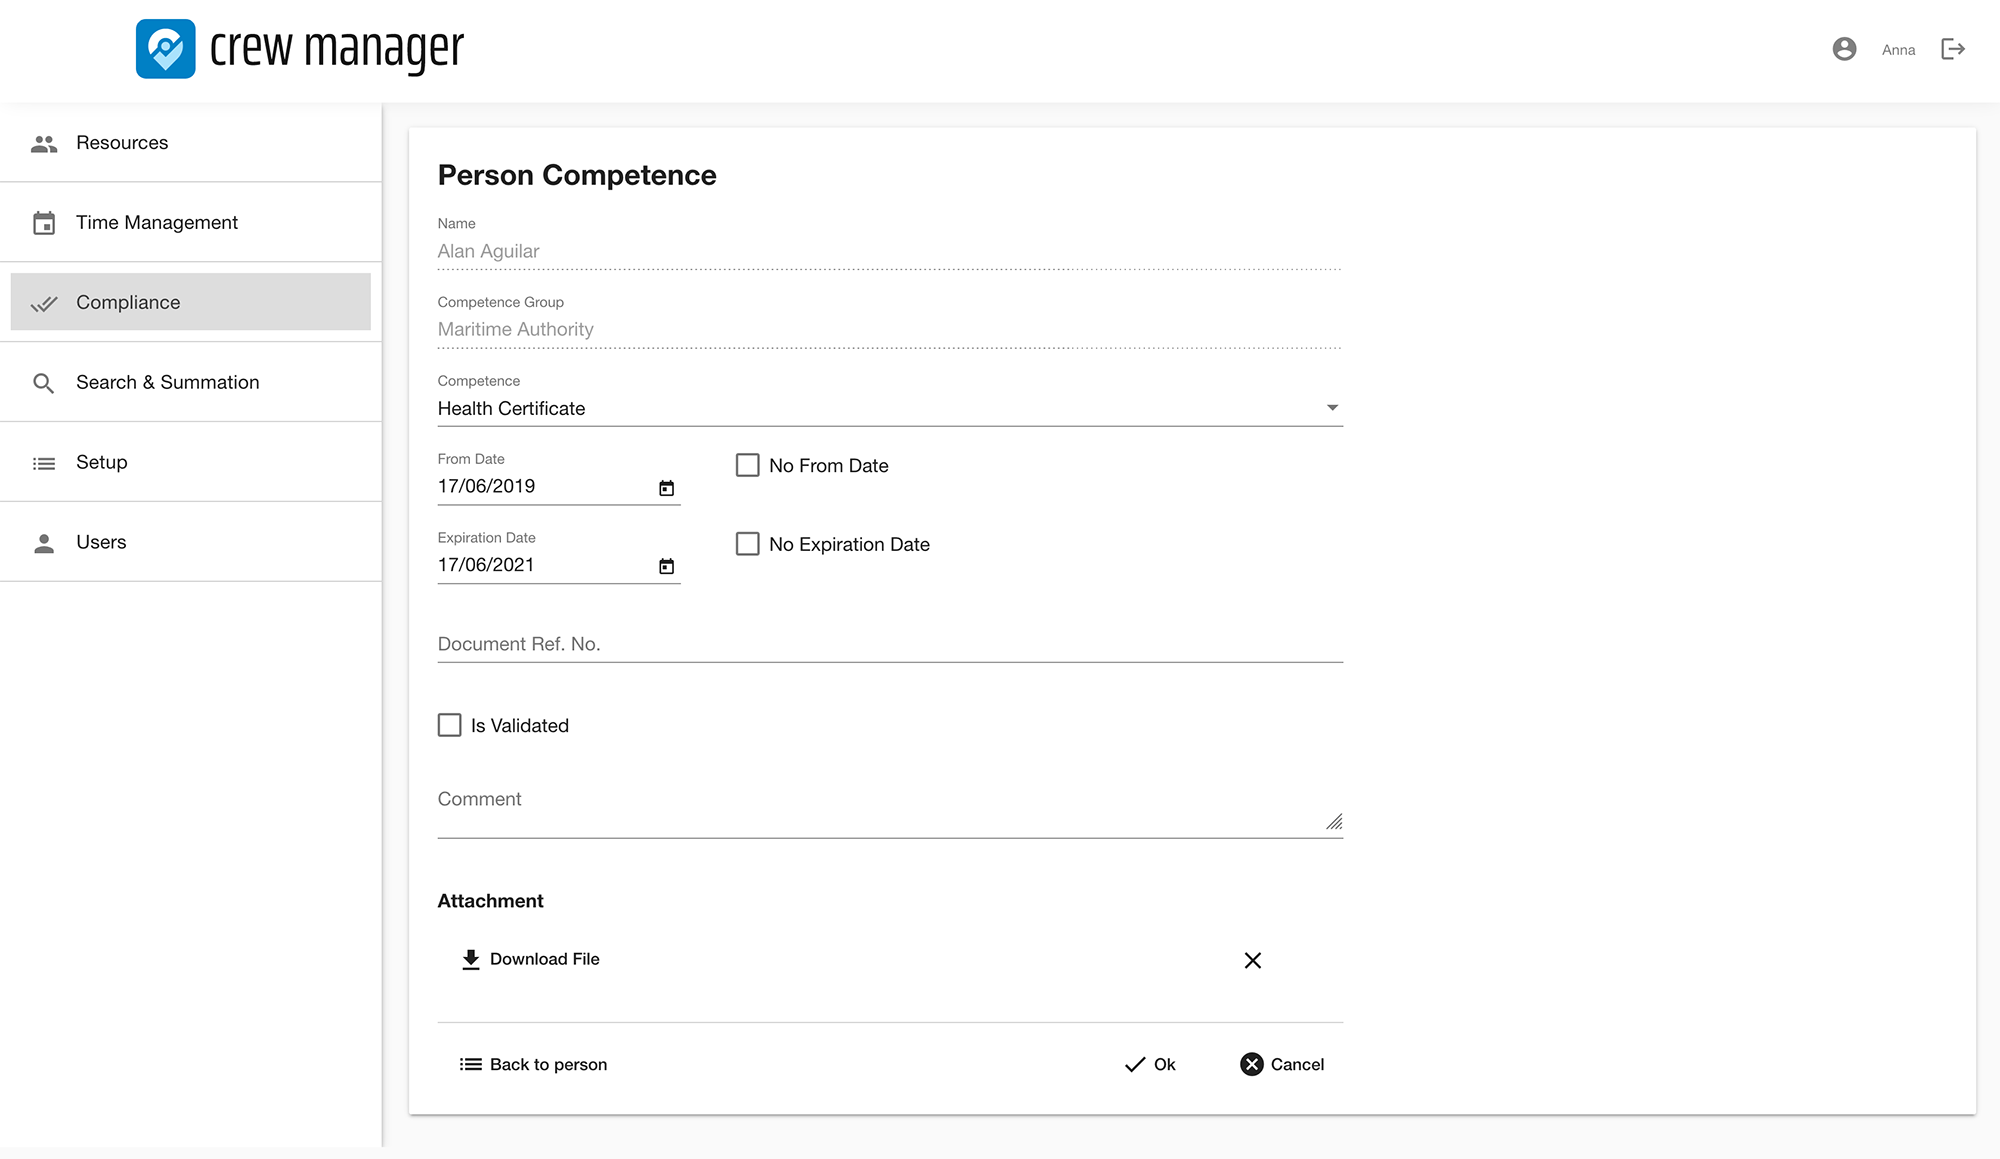Focus the Document Ref. No. field
This screenshot has height=1159, width=2000.
tap(890, 644)
